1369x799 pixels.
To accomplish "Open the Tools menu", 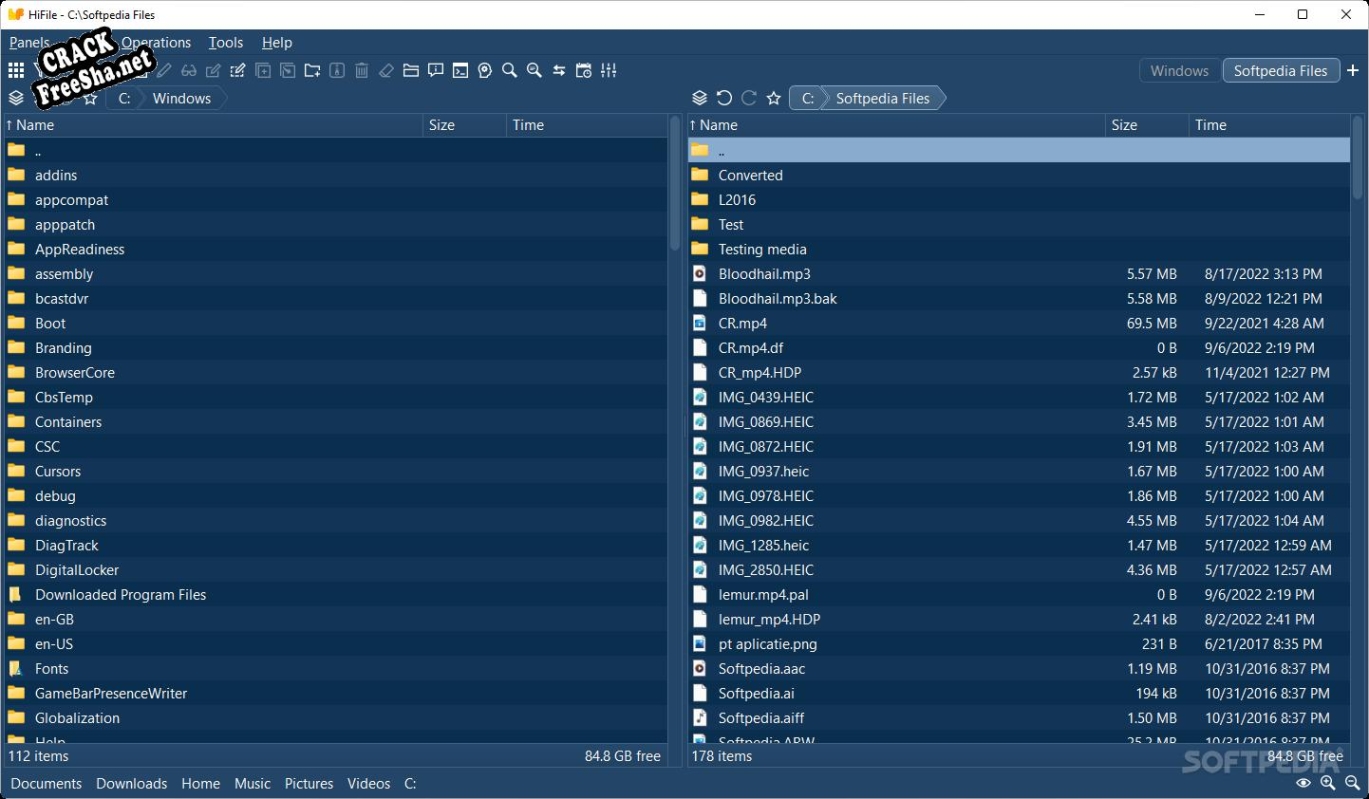I will (226, 42).
